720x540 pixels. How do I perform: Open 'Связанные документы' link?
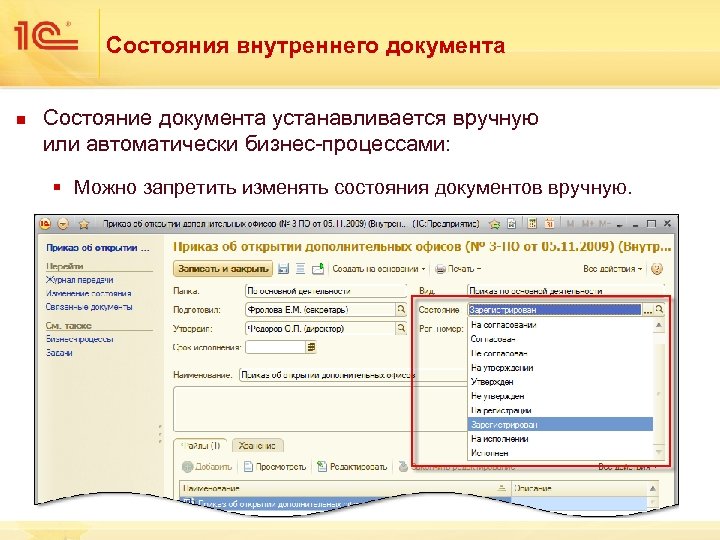point(89,307)
